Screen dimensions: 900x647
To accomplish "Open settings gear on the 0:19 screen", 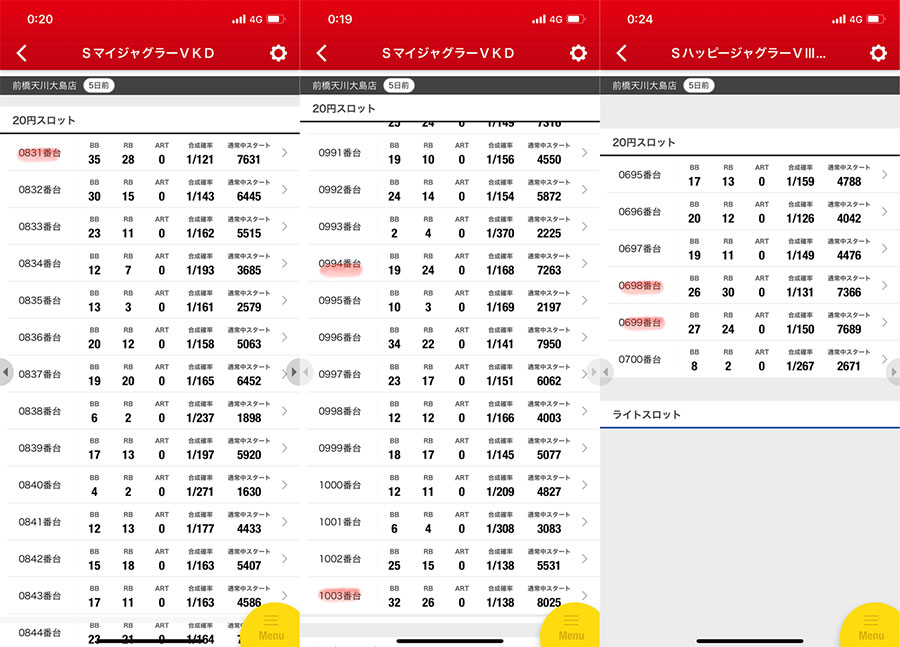I will pyautogui.click(x=578, y=54).
